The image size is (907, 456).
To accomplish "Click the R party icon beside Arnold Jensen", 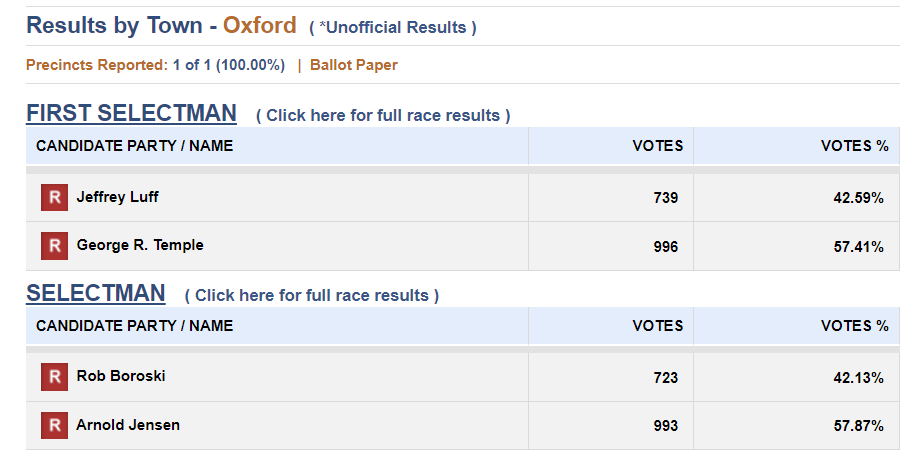I will click(54, 425).
